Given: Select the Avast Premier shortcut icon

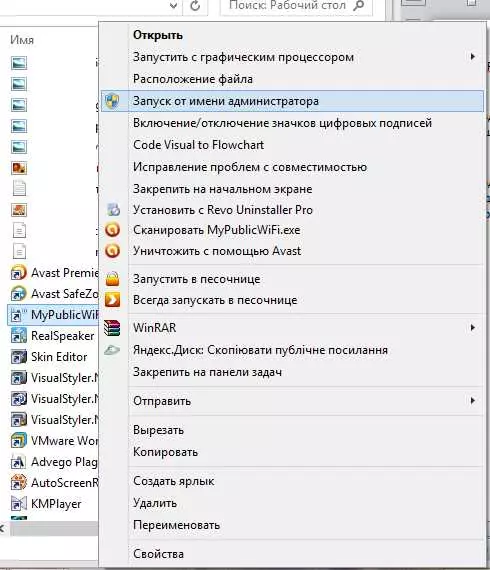Looking at the screenshot, I should click(19, 272).
